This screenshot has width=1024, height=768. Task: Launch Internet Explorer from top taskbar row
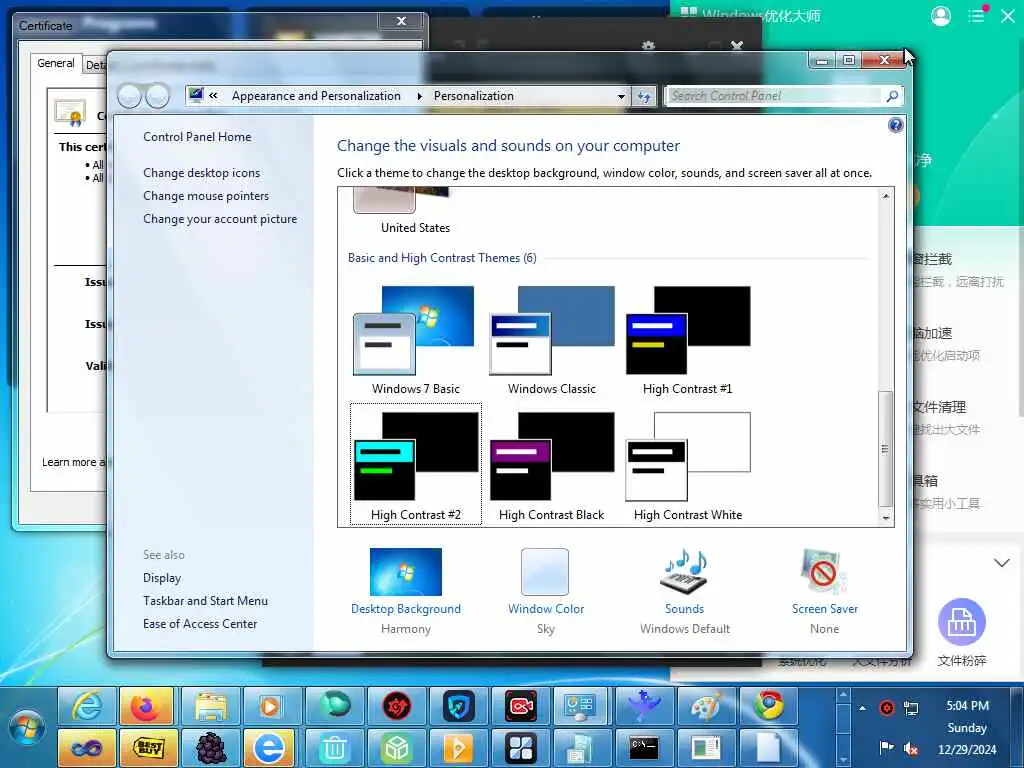click(87, 706)
